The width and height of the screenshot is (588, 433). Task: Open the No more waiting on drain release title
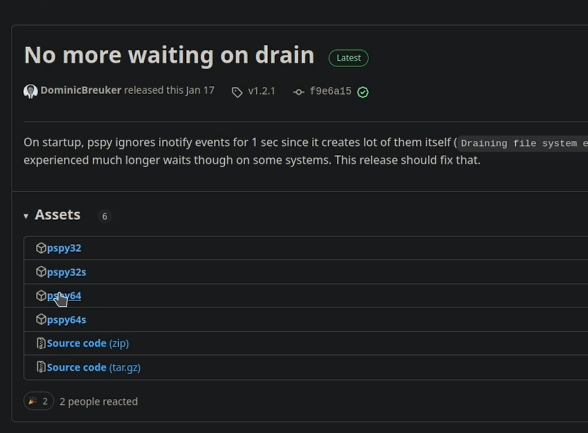click(169, 55)
